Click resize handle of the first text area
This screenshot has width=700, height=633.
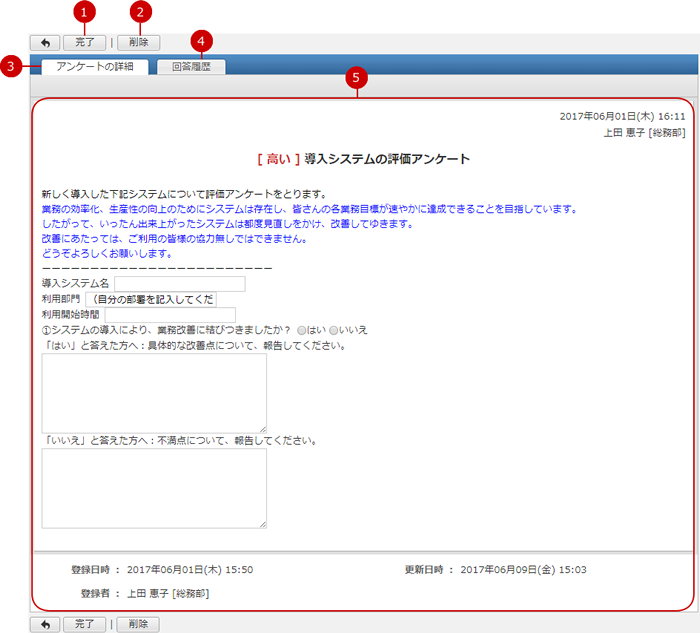(262, 428)
